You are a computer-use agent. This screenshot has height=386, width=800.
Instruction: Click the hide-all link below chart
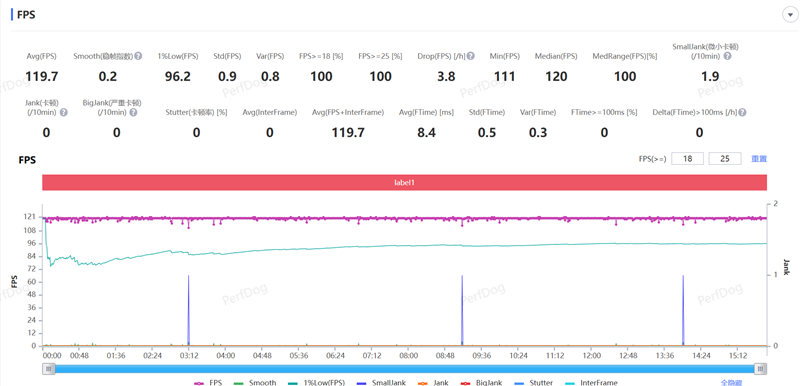coord(731,382)
